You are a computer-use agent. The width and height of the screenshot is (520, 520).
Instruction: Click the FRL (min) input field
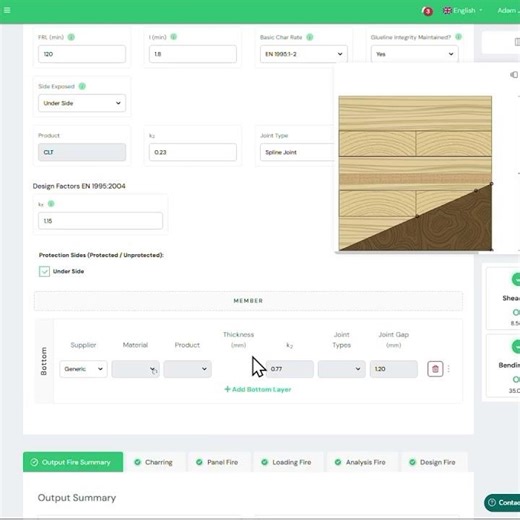click(82, 54)
